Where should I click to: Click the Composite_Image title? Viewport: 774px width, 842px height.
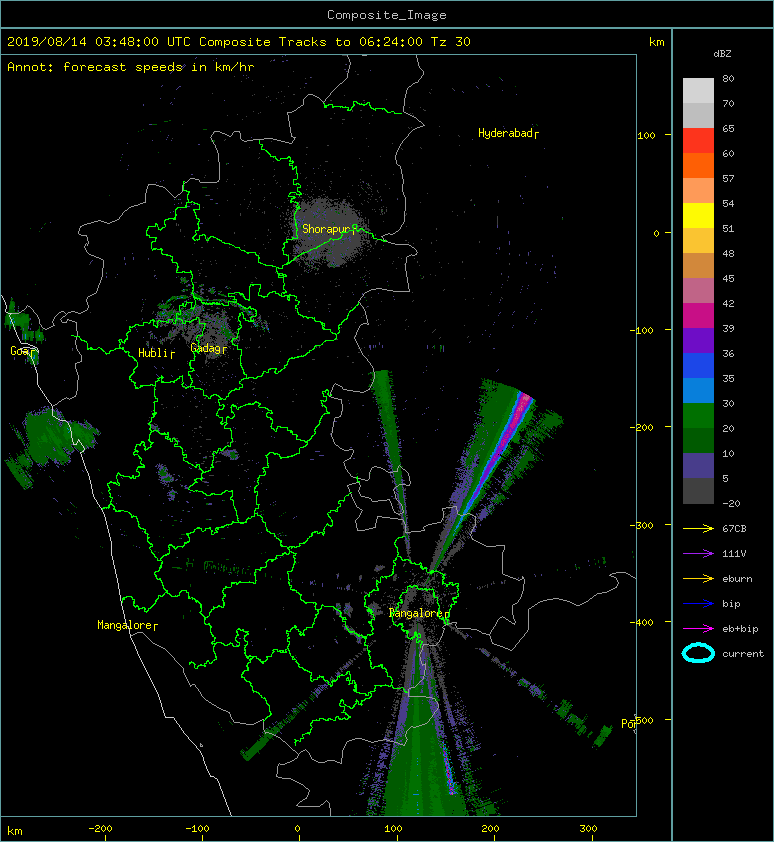coord(387,15)
